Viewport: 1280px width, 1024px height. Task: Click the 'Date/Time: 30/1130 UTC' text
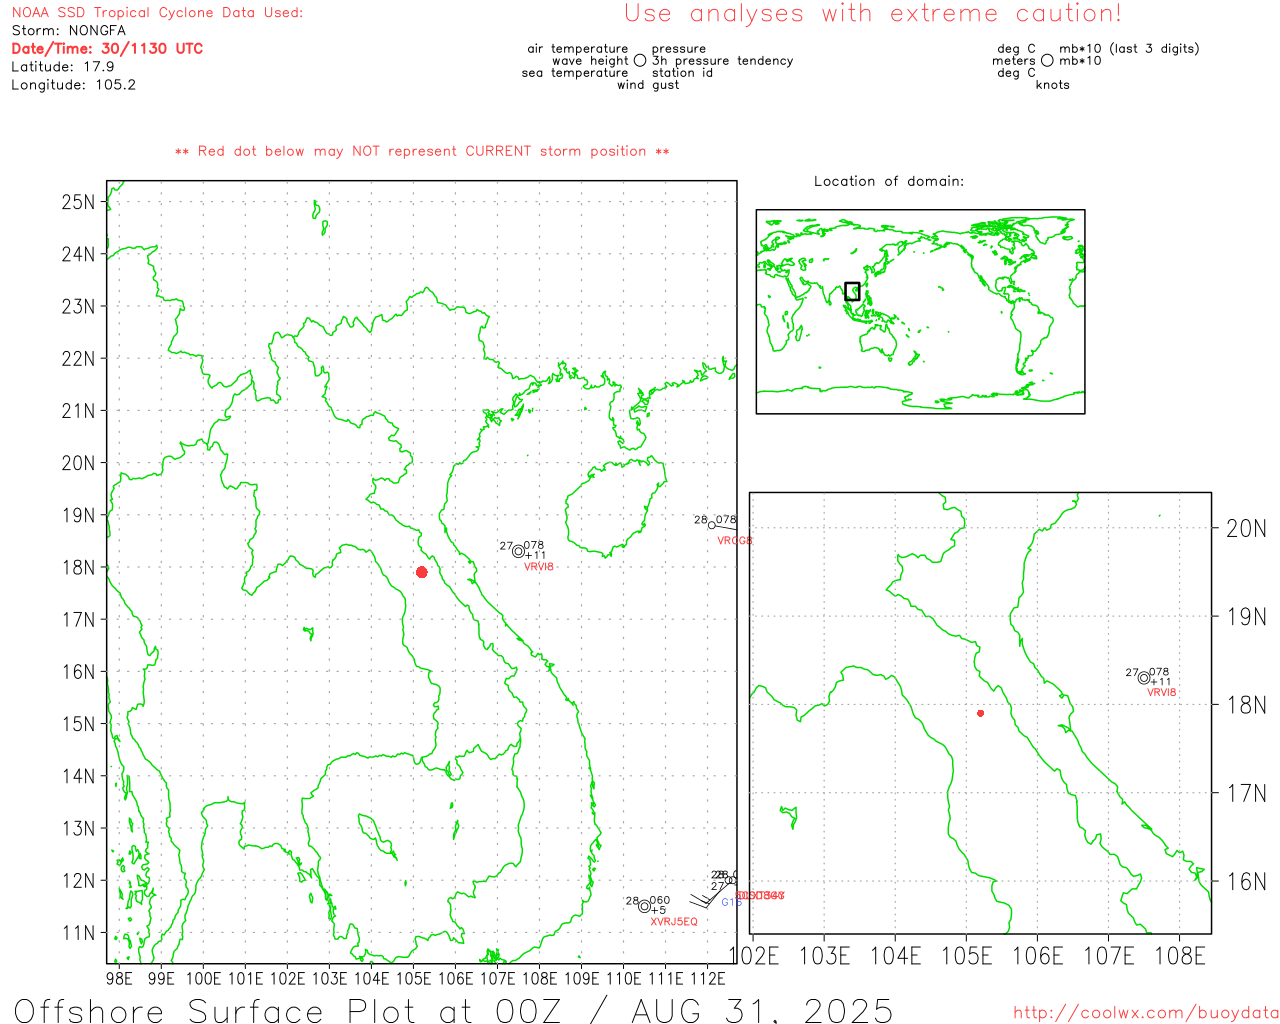pos(107,49)
